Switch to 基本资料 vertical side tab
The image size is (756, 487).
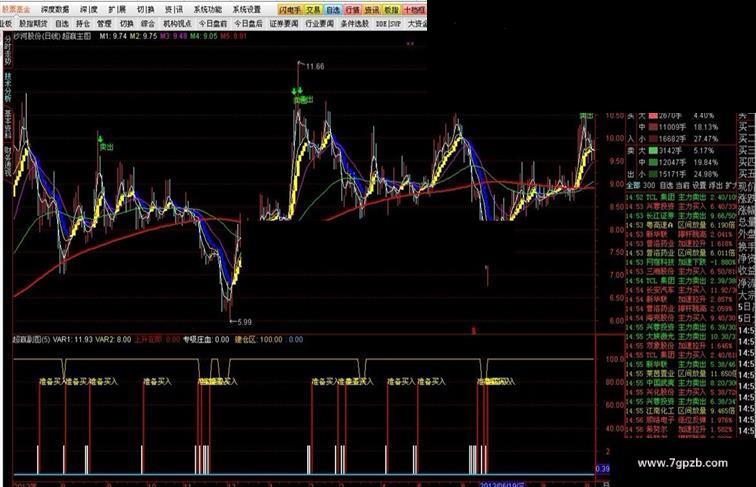pyautogui.click(x=7, y=124)
